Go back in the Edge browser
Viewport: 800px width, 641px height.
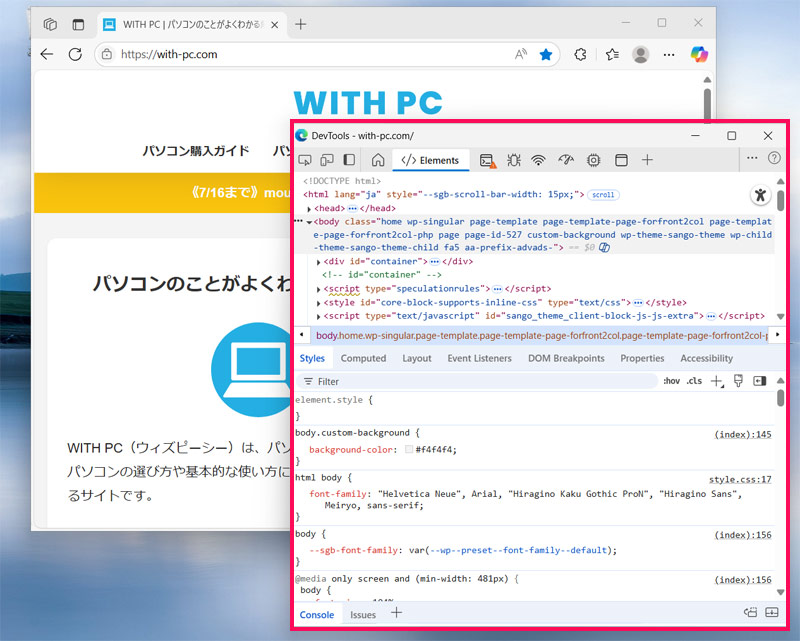47,54
